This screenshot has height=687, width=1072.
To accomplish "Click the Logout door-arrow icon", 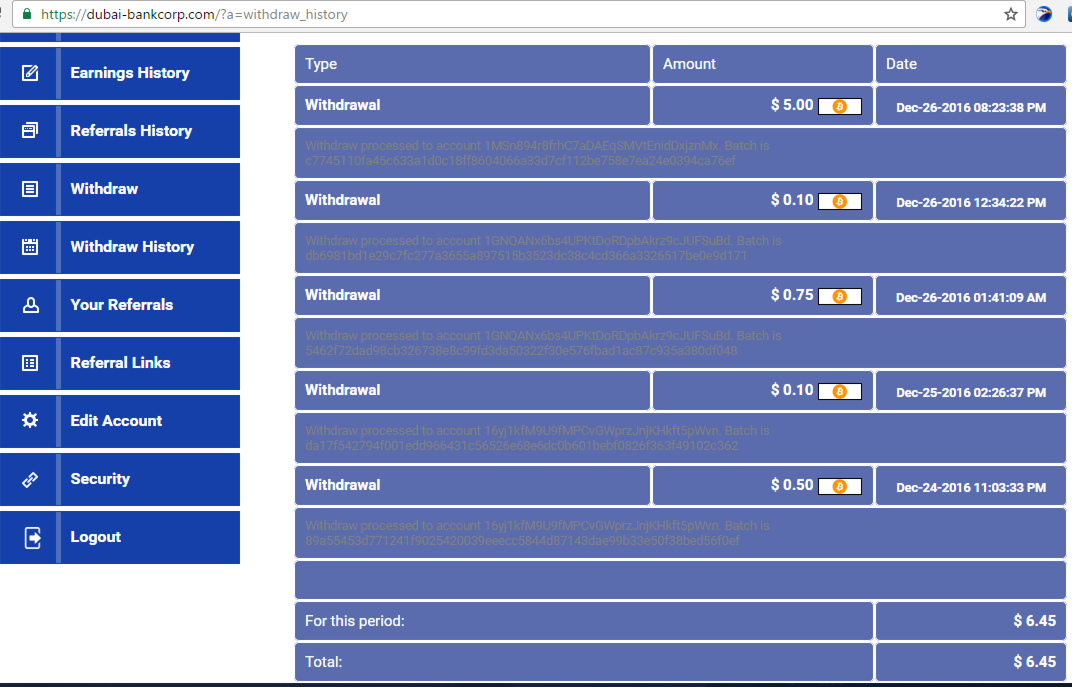I will pyautogui.click(x=32, y=537).
